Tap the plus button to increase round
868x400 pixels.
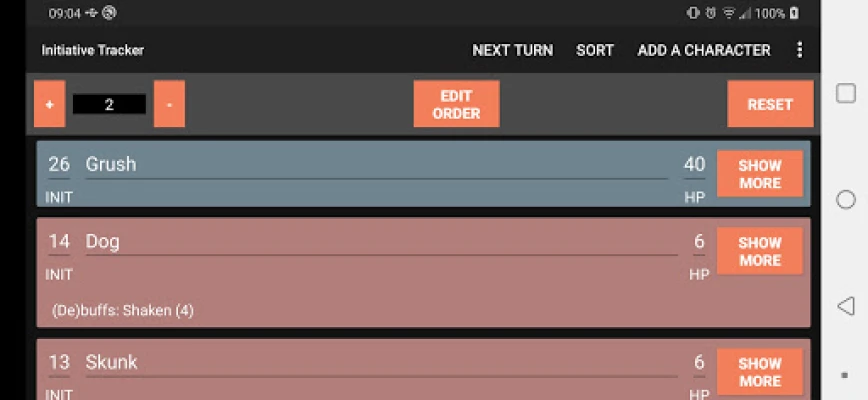pos(49,104)
